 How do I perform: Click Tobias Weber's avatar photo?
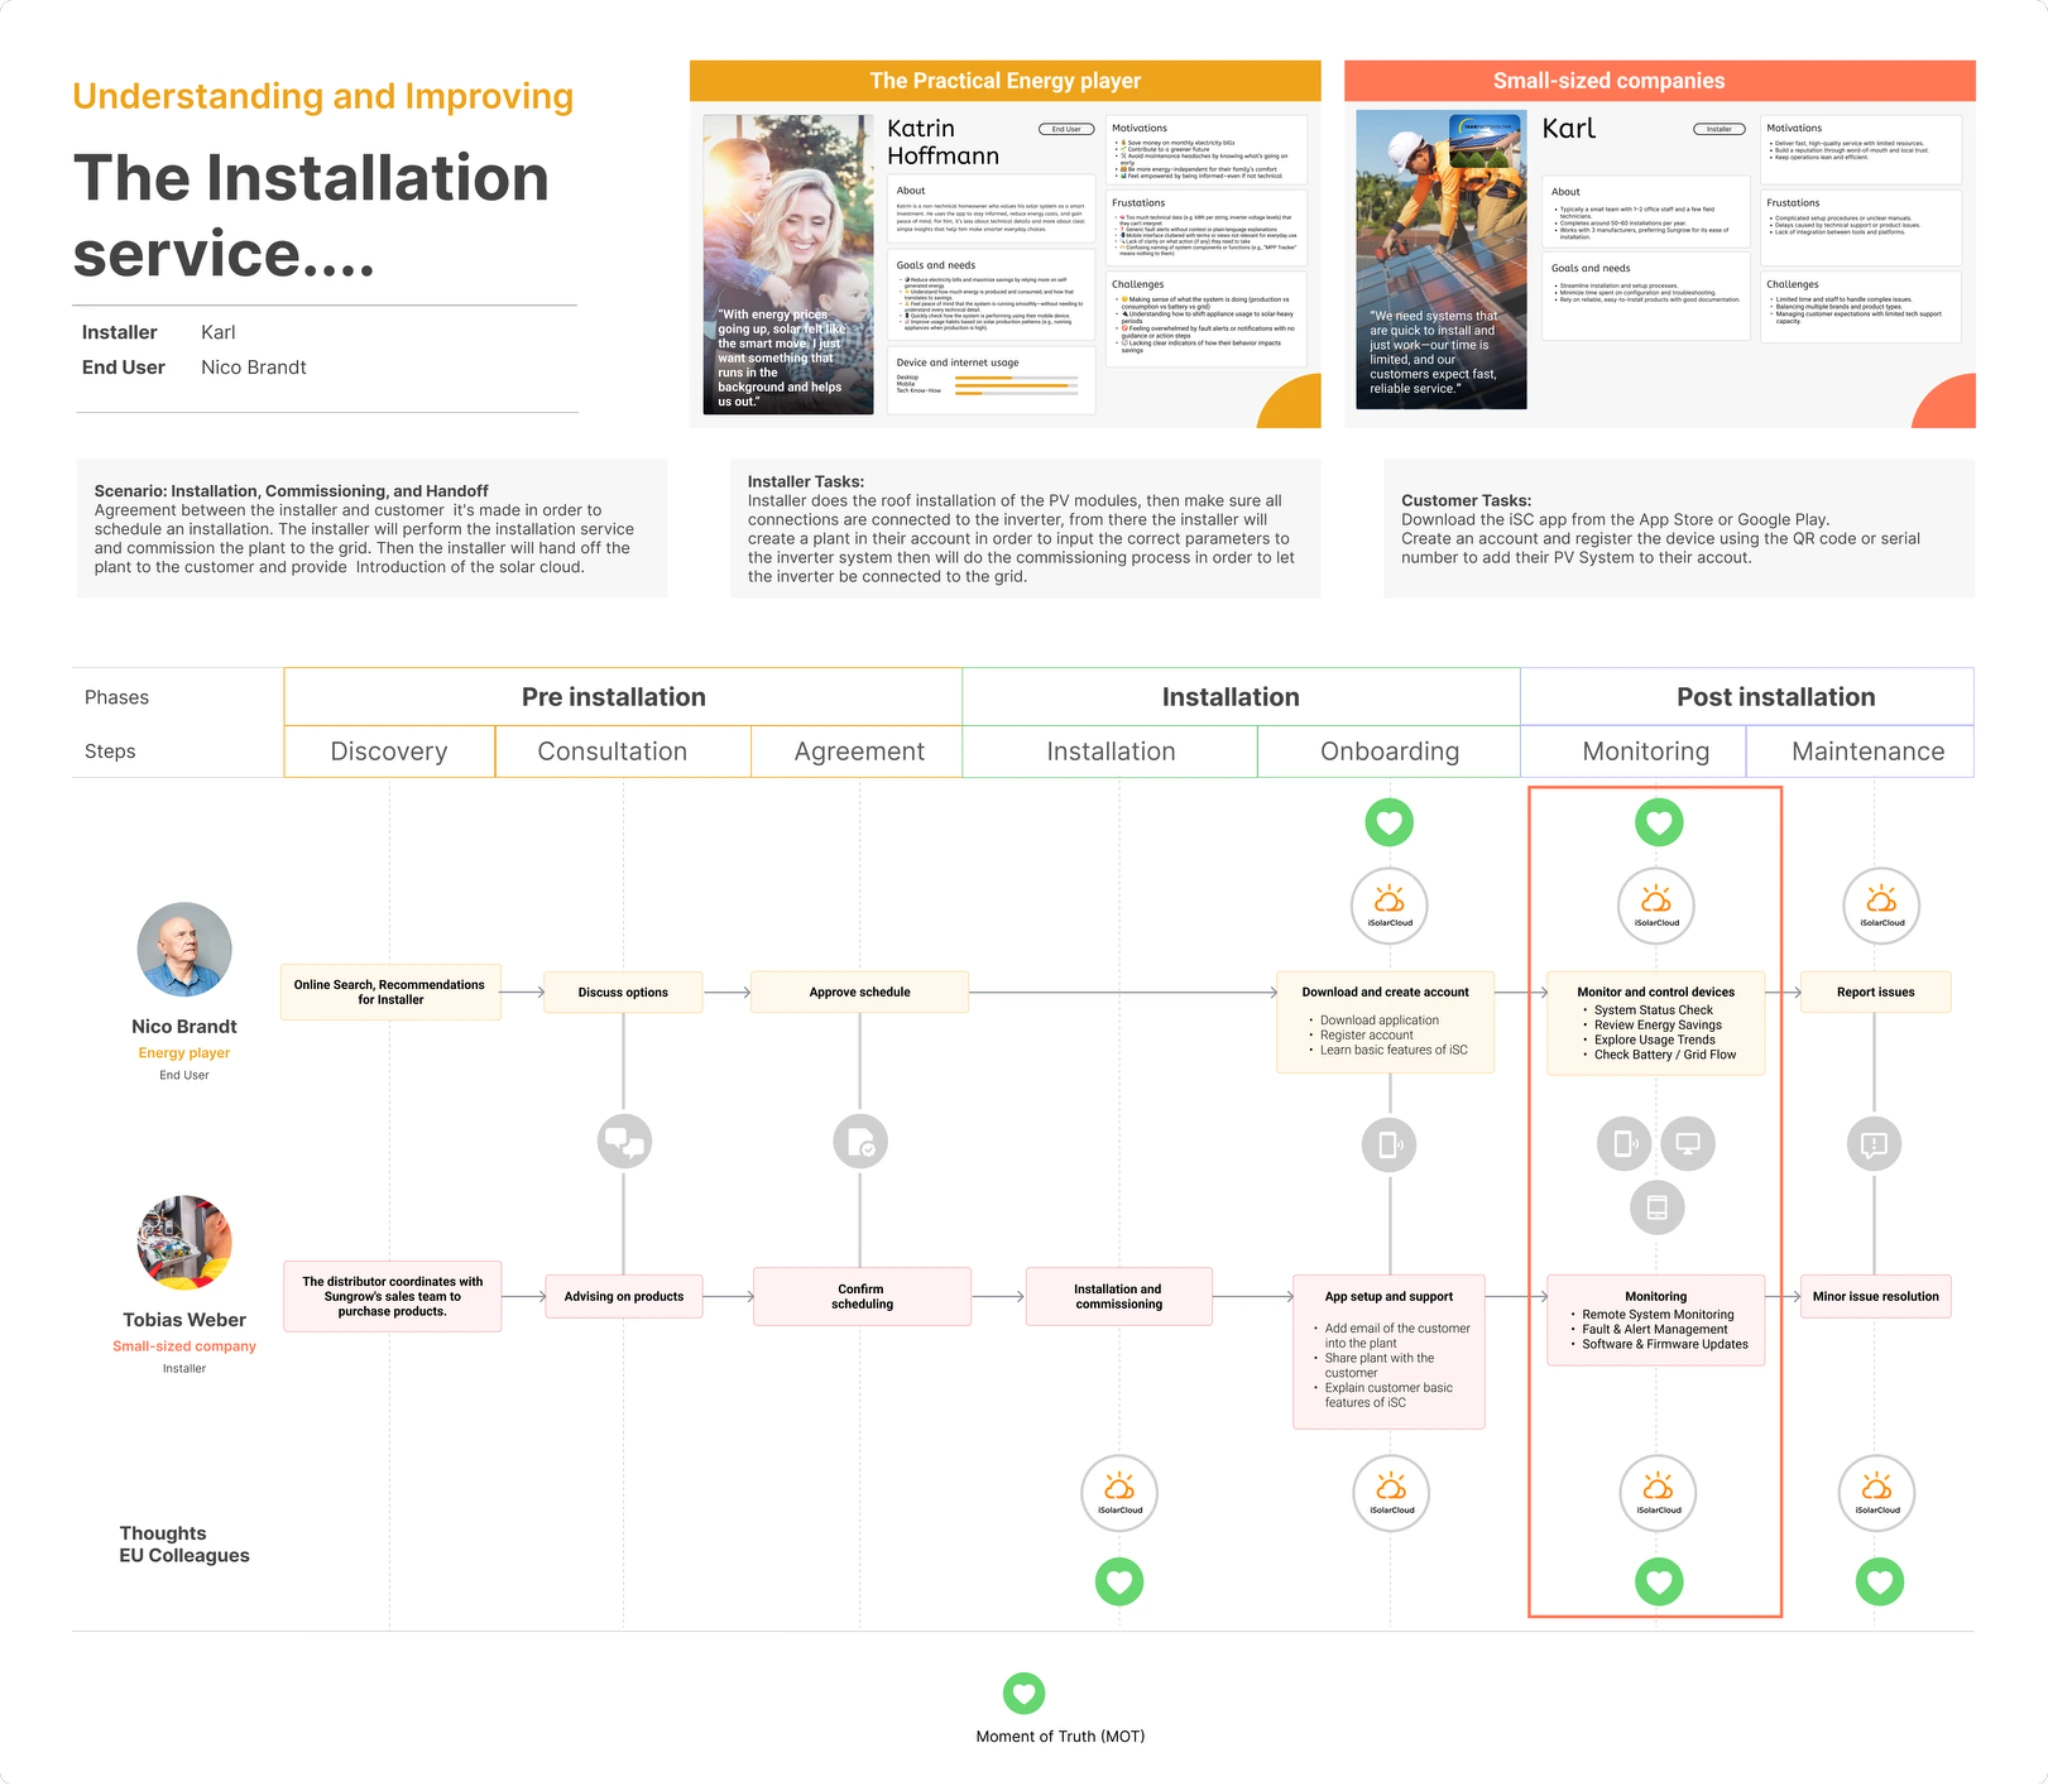pyautogui.click(x=184, y=1243)
